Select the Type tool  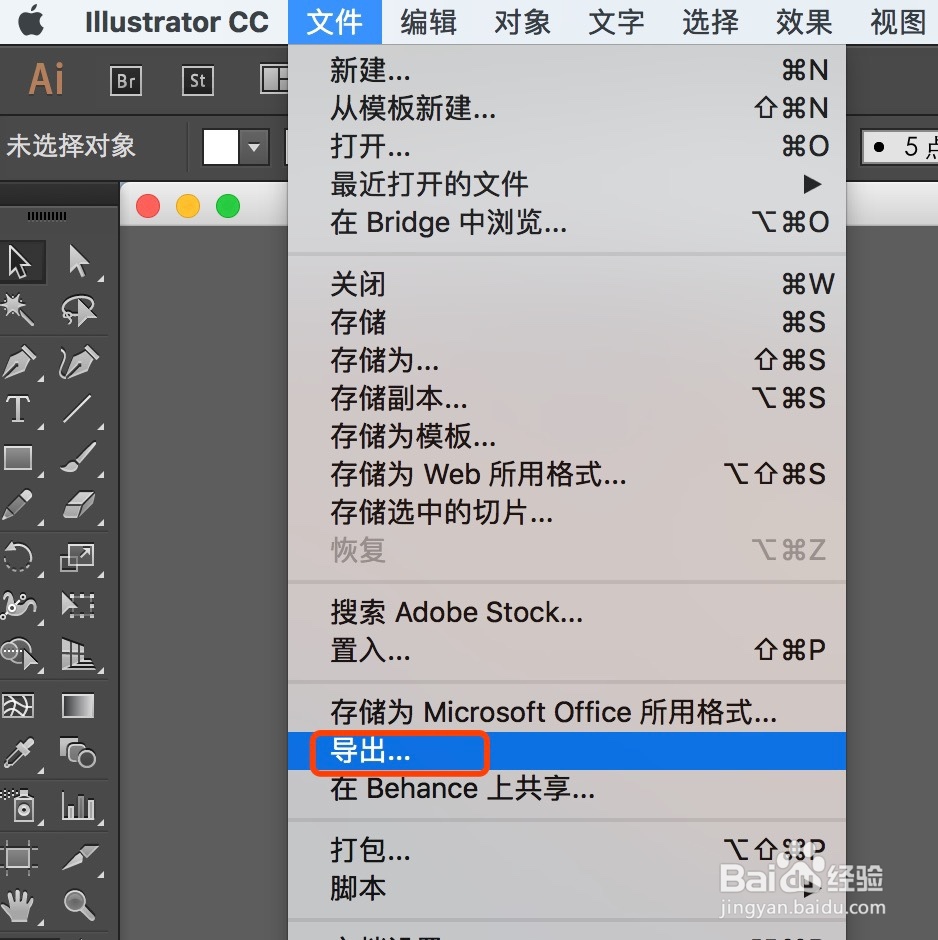(18, 410)
